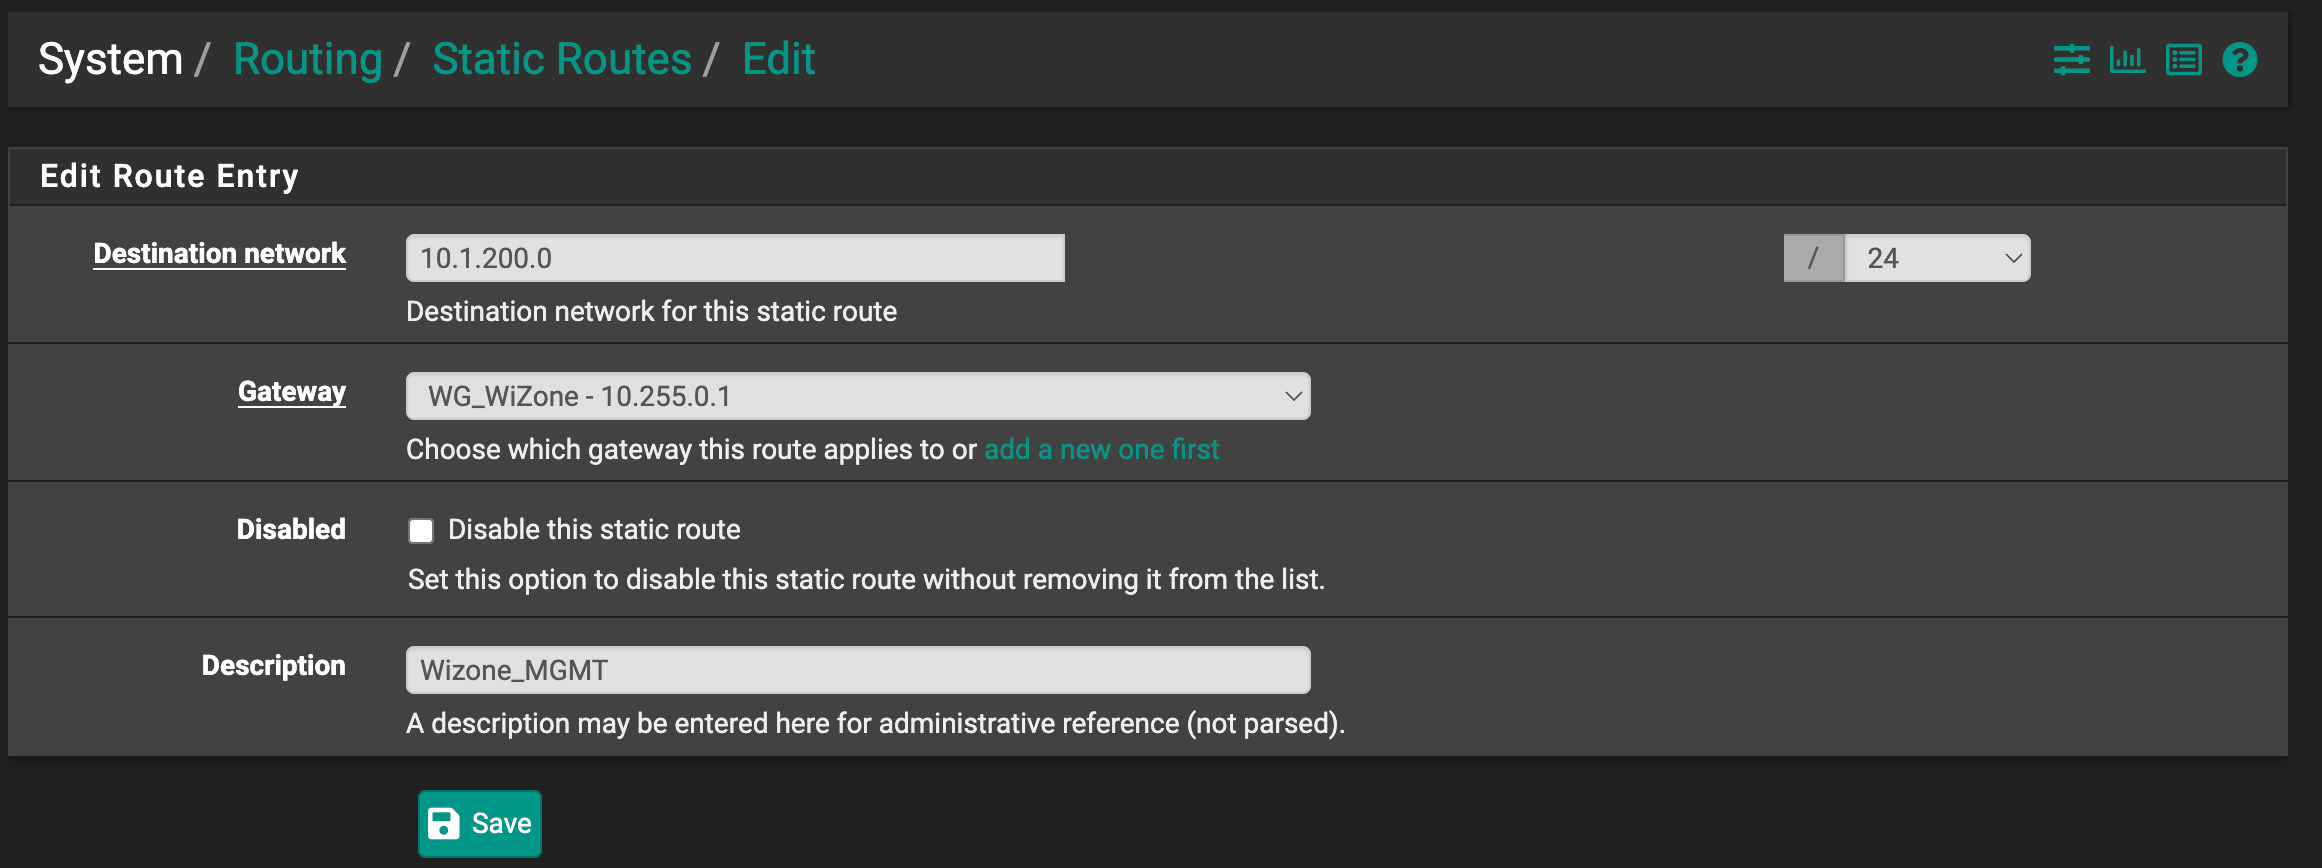Image resolution: width=2322 pixels, height=868 pixels.
Task: Click the Edit breadcrumb item
Action: (779, 59)
